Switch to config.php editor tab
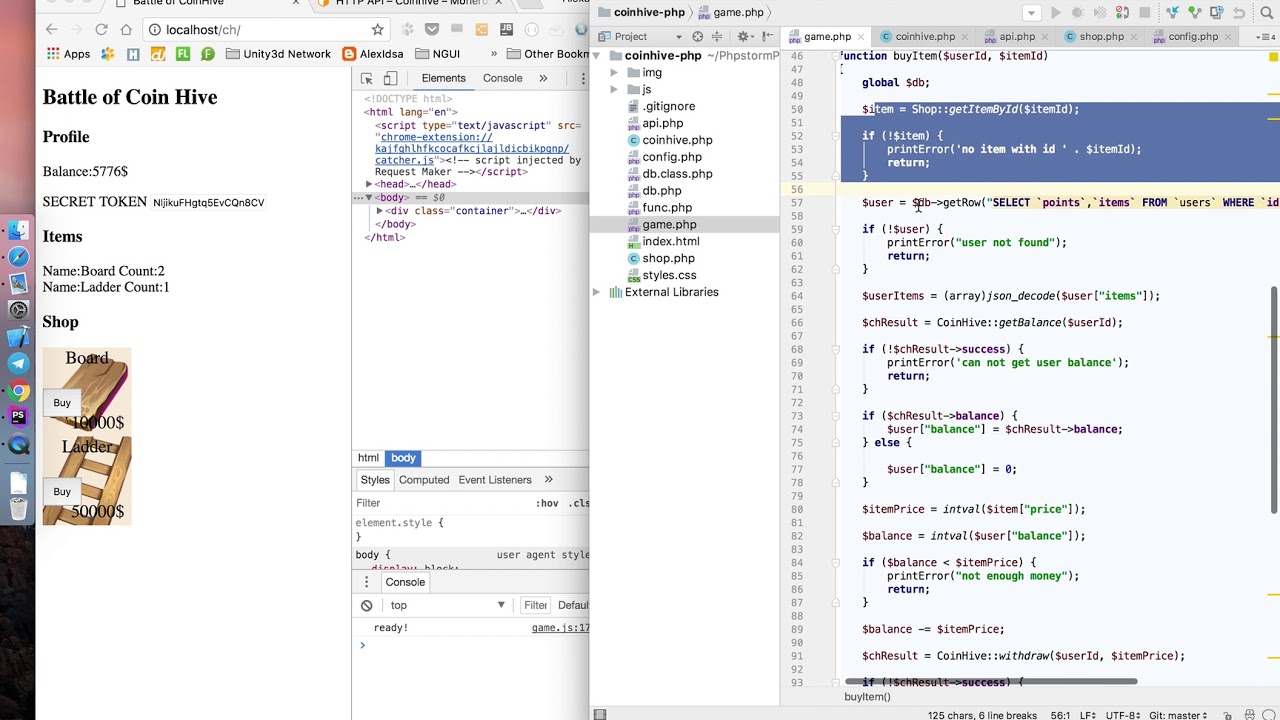This screenshot has height=720, width=1280. [x=1192, y=37]
